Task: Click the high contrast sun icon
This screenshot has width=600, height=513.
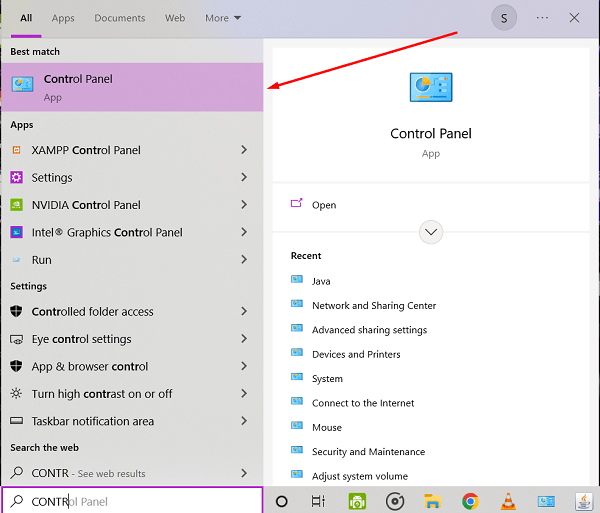Action: pos(16,394)
